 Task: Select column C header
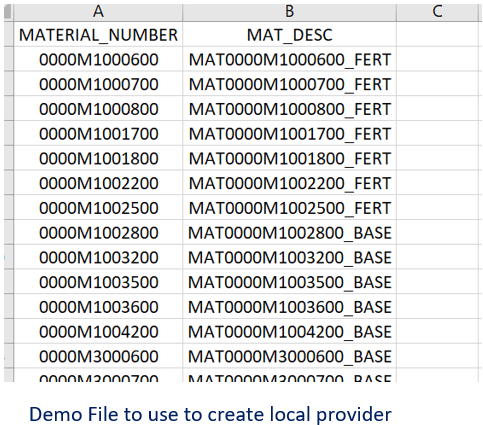(437, 12)
